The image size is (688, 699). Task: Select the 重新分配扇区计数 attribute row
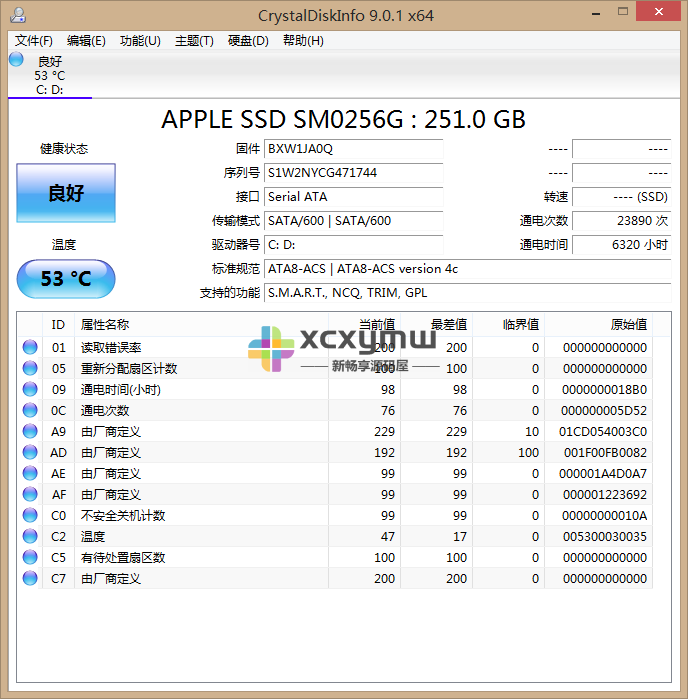[x=335, y=368]
